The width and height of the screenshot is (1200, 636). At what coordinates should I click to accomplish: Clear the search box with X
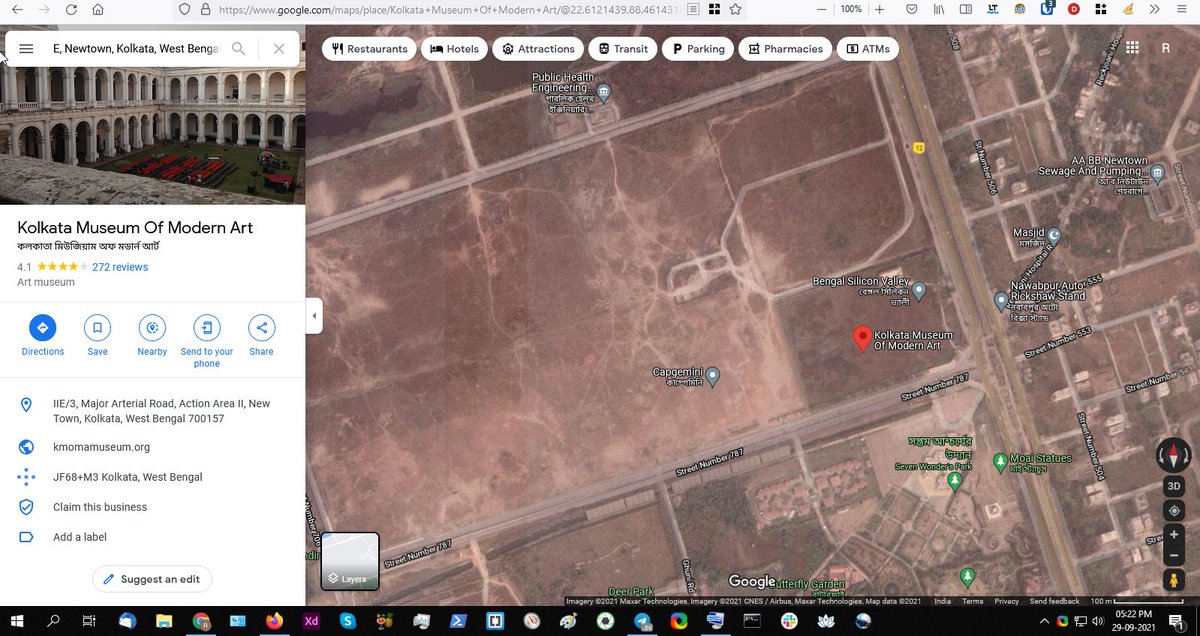point(279,48)
